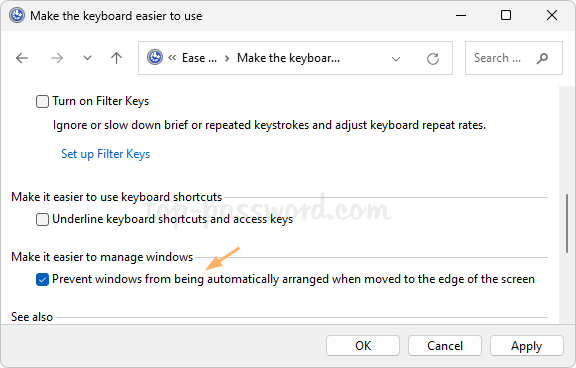Click the vertical scrollbar thumb

pyautogui.click(x=567, y=223)
